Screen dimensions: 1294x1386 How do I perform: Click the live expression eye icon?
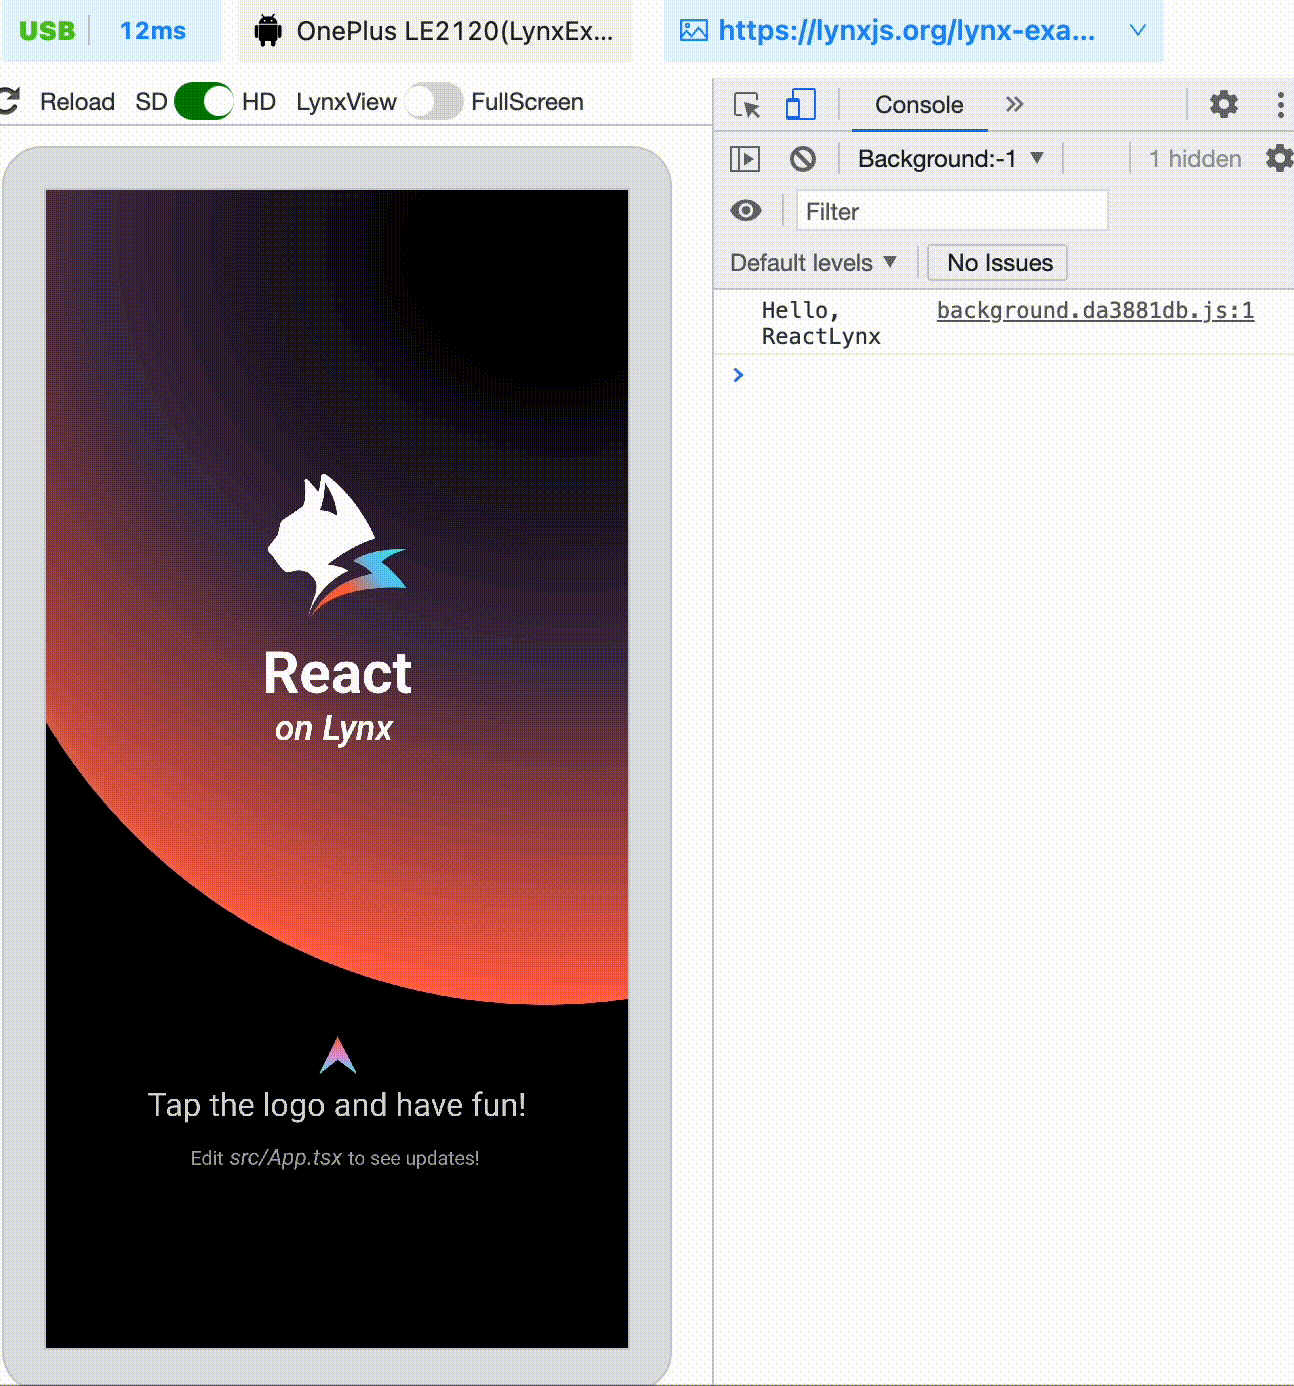tap(746, 210)
